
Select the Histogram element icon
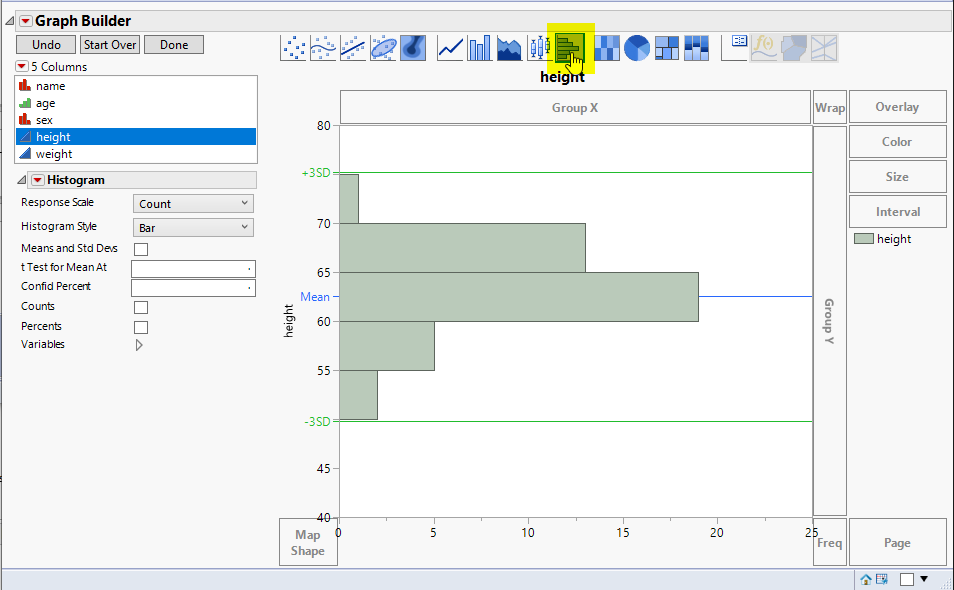[x=569, y=47]
